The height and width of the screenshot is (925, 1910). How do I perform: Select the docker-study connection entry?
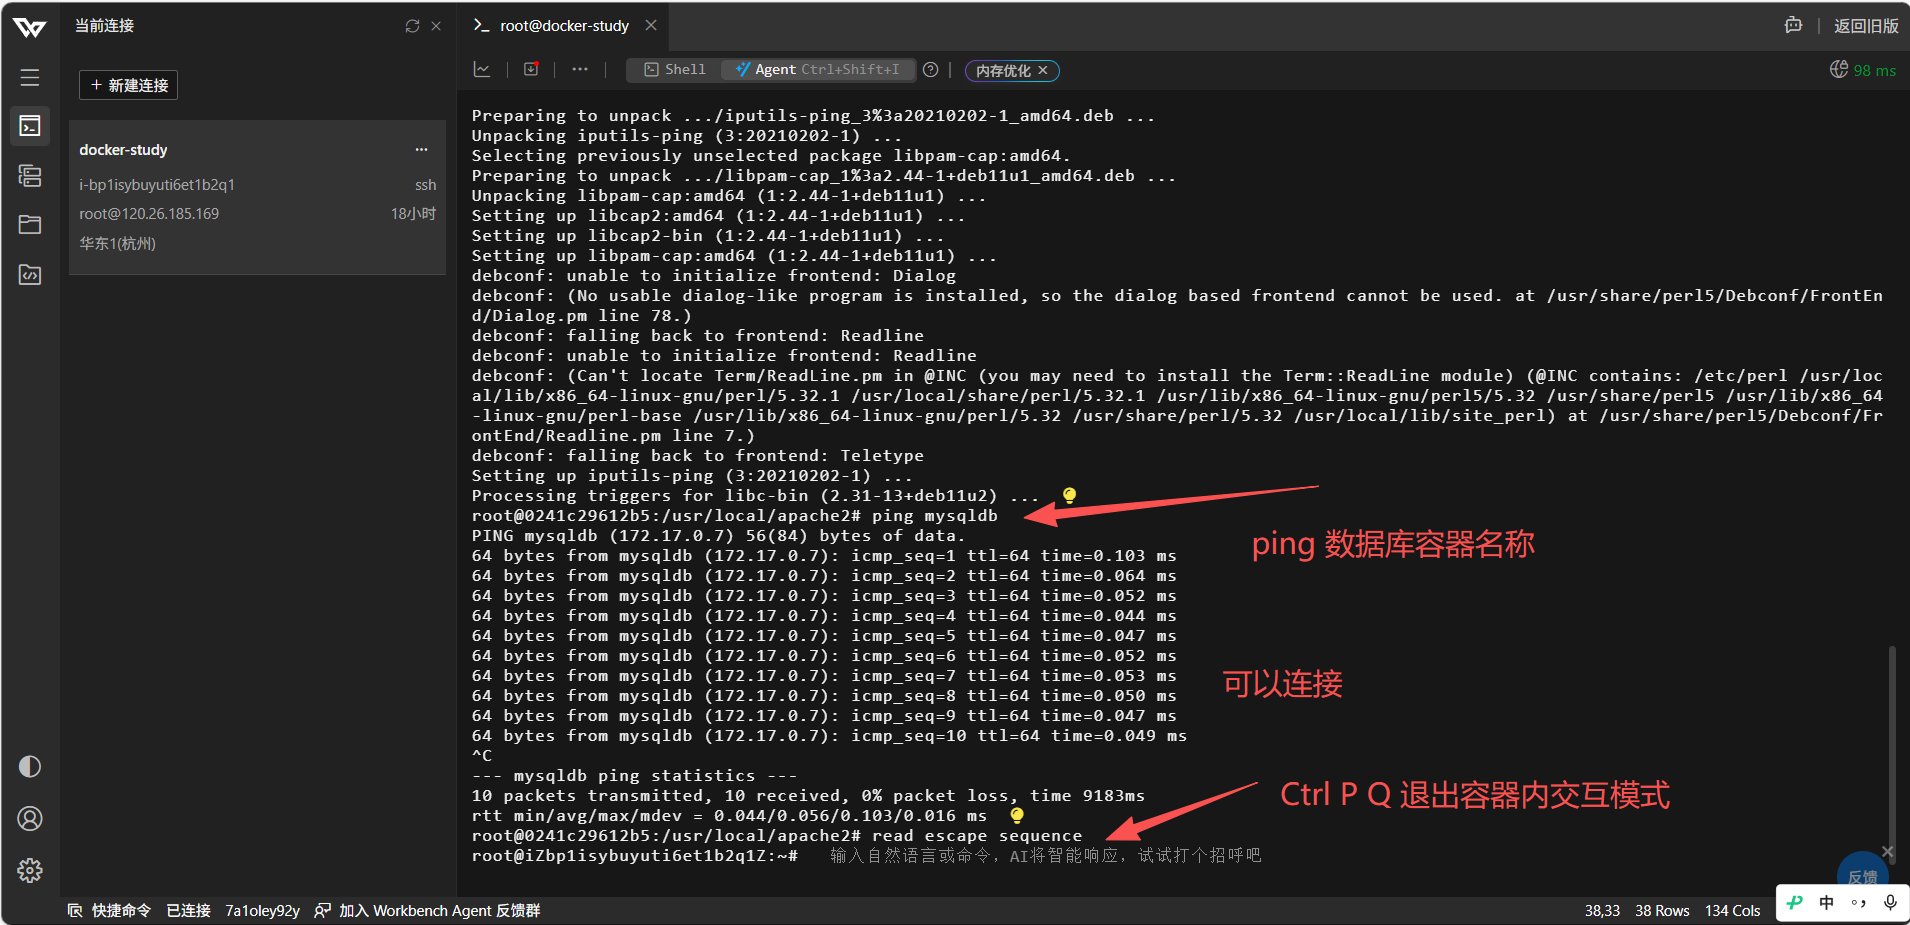[257, 197]
